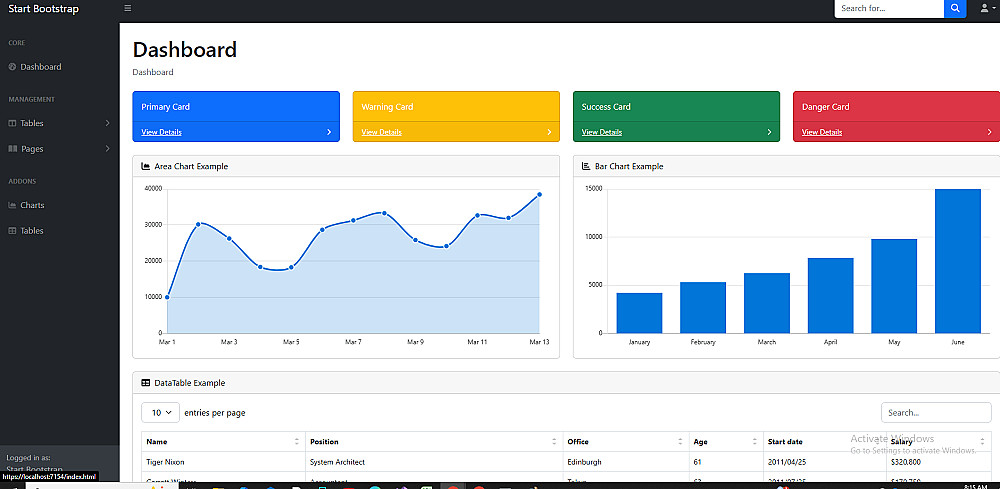Image resolution: width=1000 pixels, height=489 pixels.
Task: Click the 'February' label under the bar chart
Action: pos(703,342)
